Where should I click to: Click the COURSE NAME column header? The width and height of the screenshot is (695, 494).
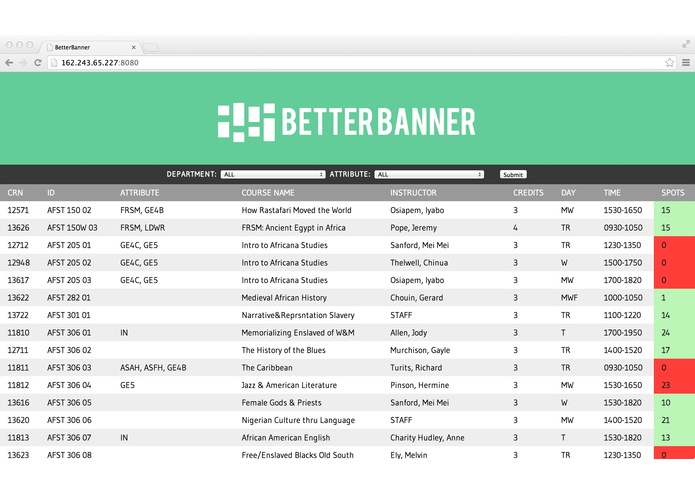point(268,193)
